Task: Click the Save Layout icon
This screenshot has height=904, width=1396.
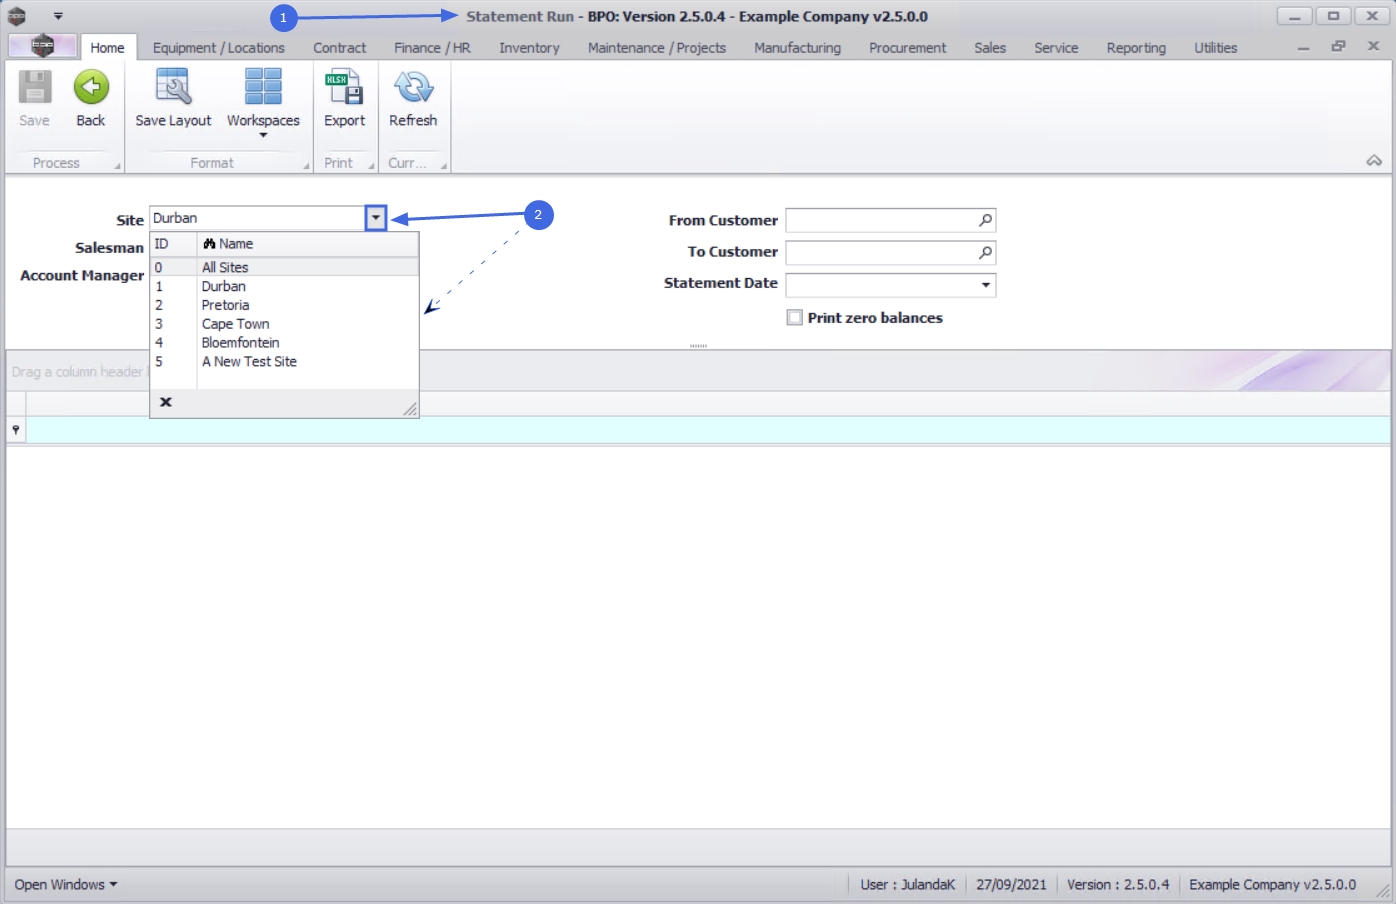Action: pyautogui.click(x=173, y=87)
